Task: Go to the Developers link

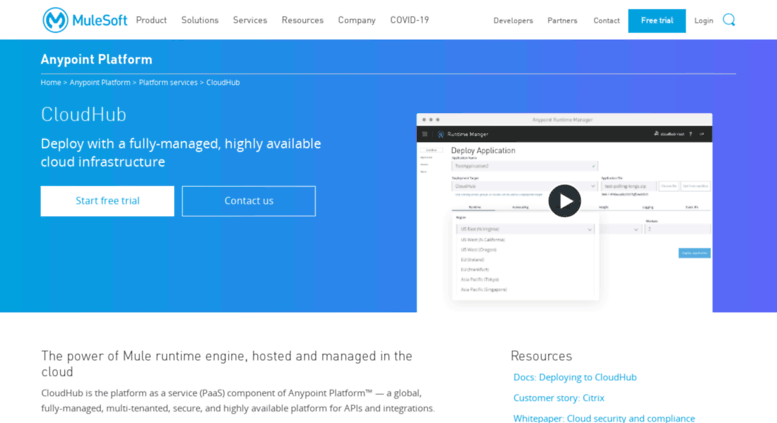Action: 513,21
